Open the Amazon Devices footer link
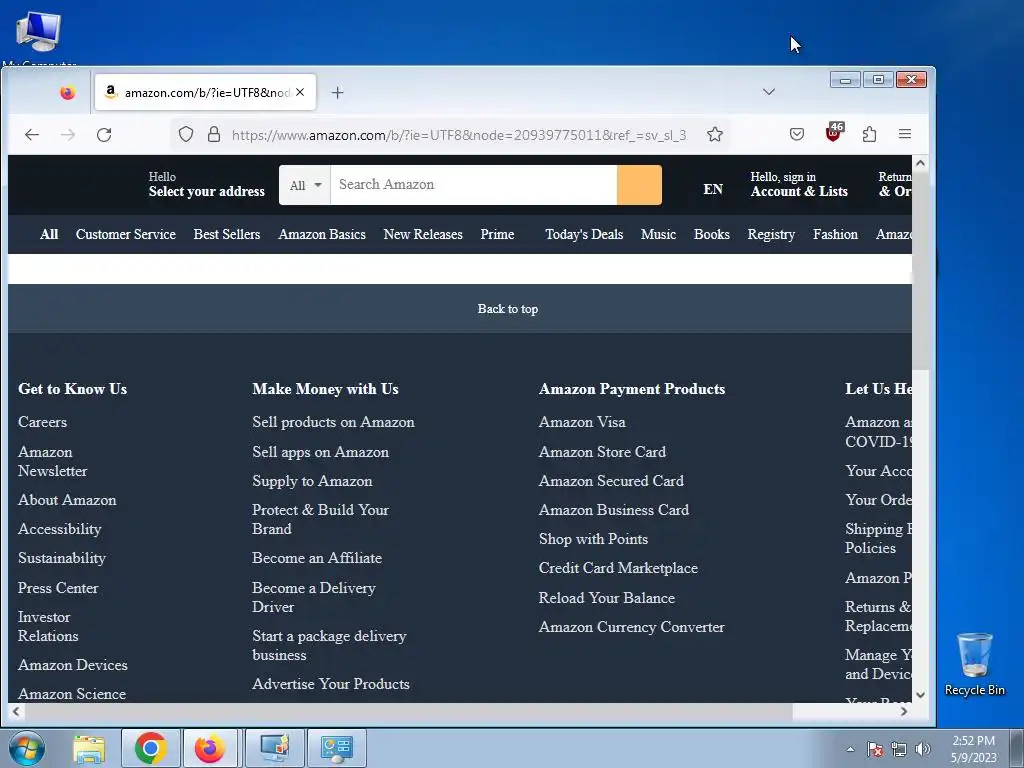The image size is (1024, 768). pyautogui.click(x=72, y=665)
